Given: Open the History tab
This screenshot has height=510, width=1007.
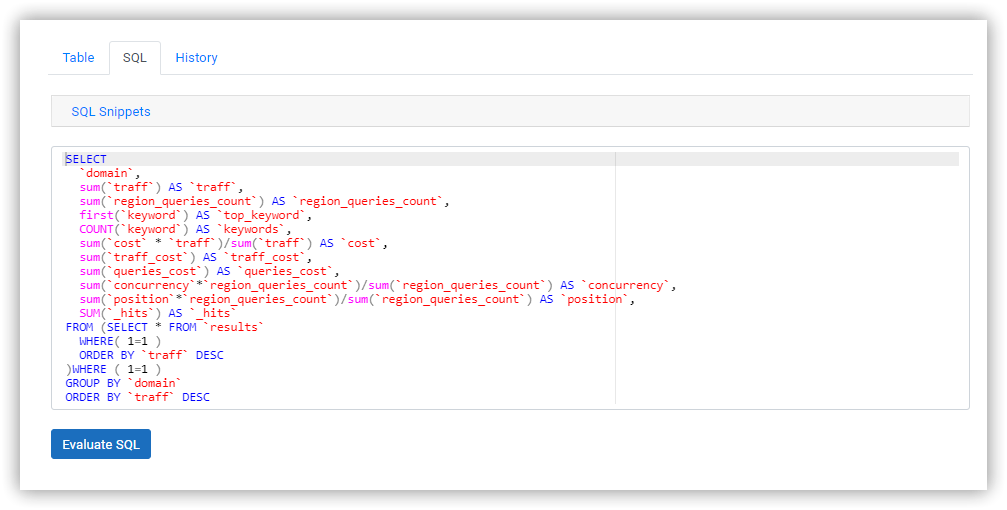Looking at the screenshot, I should 197,58.
